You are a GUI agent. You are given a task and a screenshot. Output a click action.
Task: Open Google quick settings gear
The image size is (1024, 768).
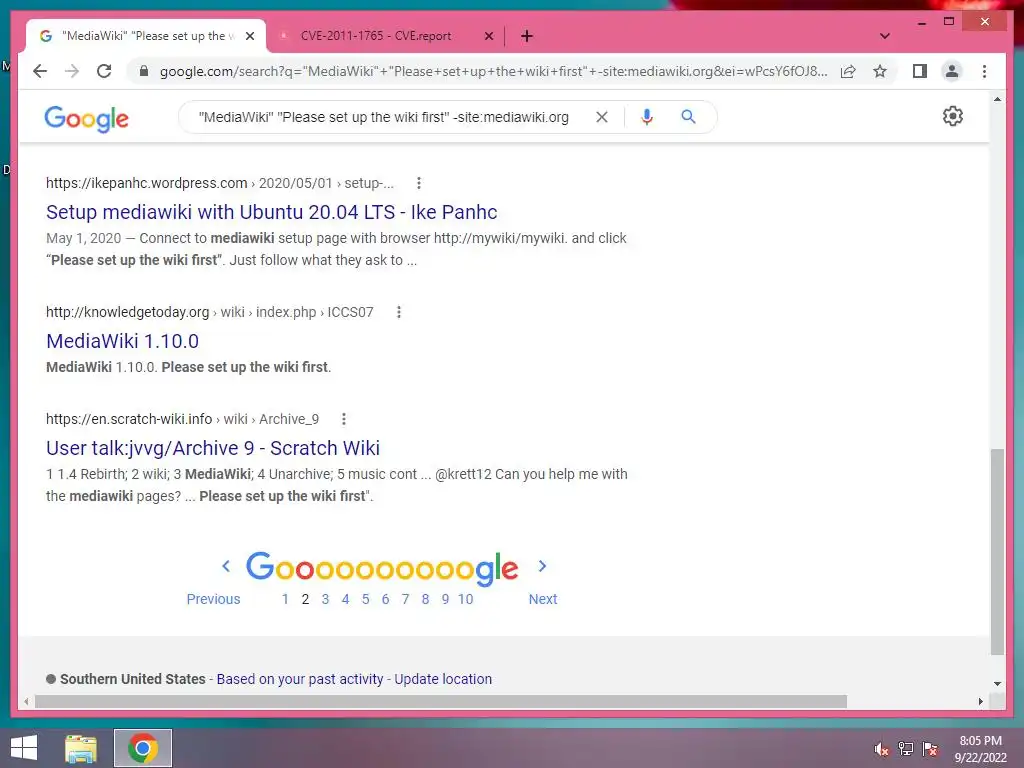pos(952,116)
